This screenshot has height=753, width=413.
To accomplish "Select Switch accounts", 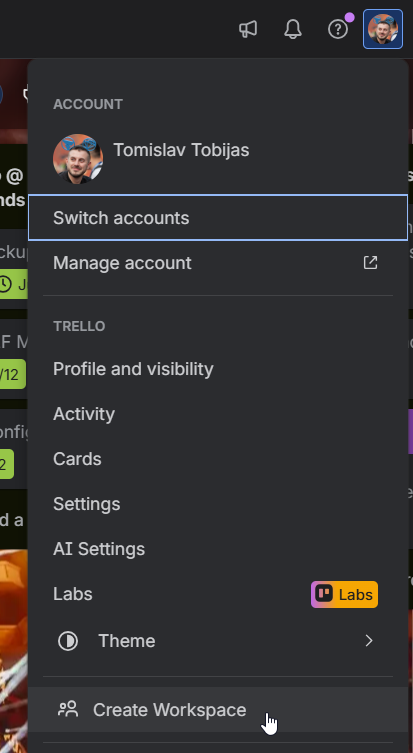I will pos(218,218).
